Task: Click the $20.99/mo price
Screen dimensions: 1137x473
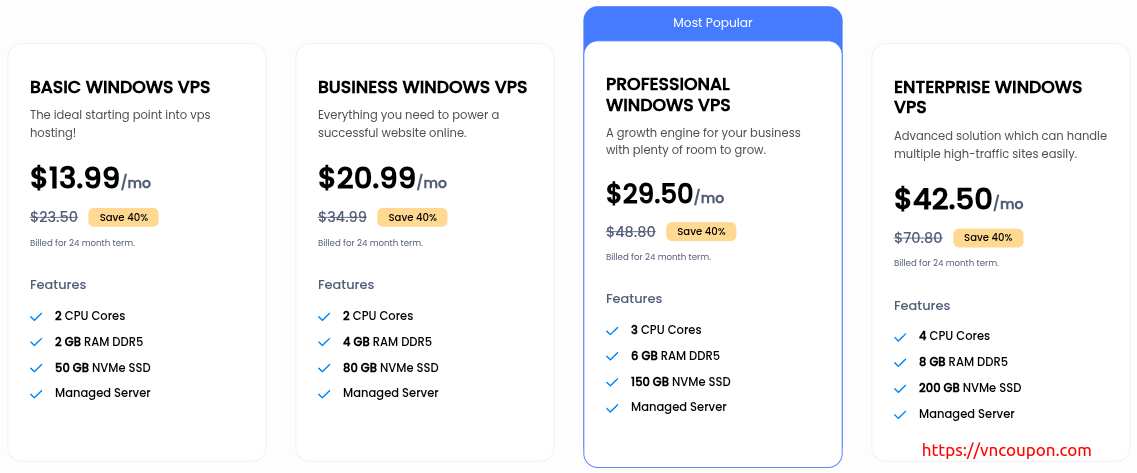Action: (382, 178)
